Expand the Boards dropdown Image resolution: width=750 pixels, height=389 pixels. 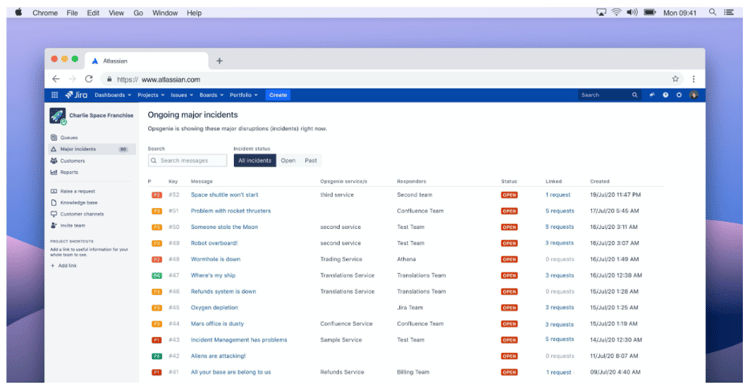click(x=211, y=95)
